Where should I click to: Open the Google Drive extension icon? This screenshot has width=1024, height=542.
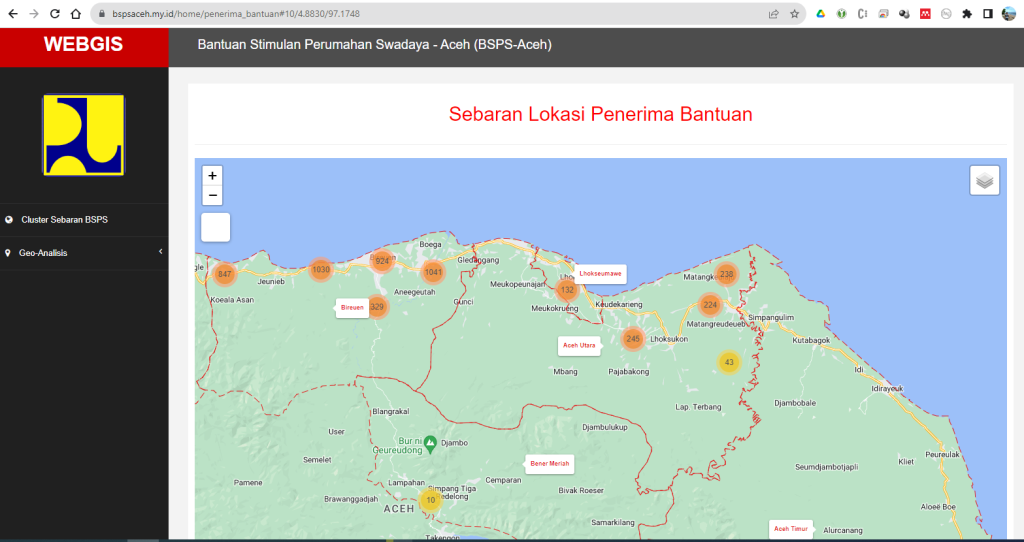[x=821, y=14]
